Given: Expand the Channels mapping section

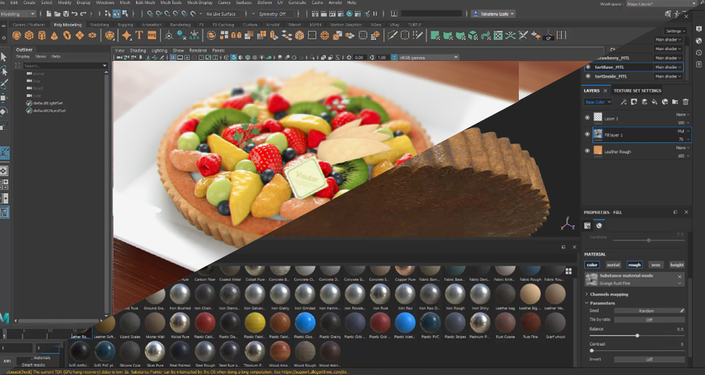Looking at the screenshot, I should (609, 294).
